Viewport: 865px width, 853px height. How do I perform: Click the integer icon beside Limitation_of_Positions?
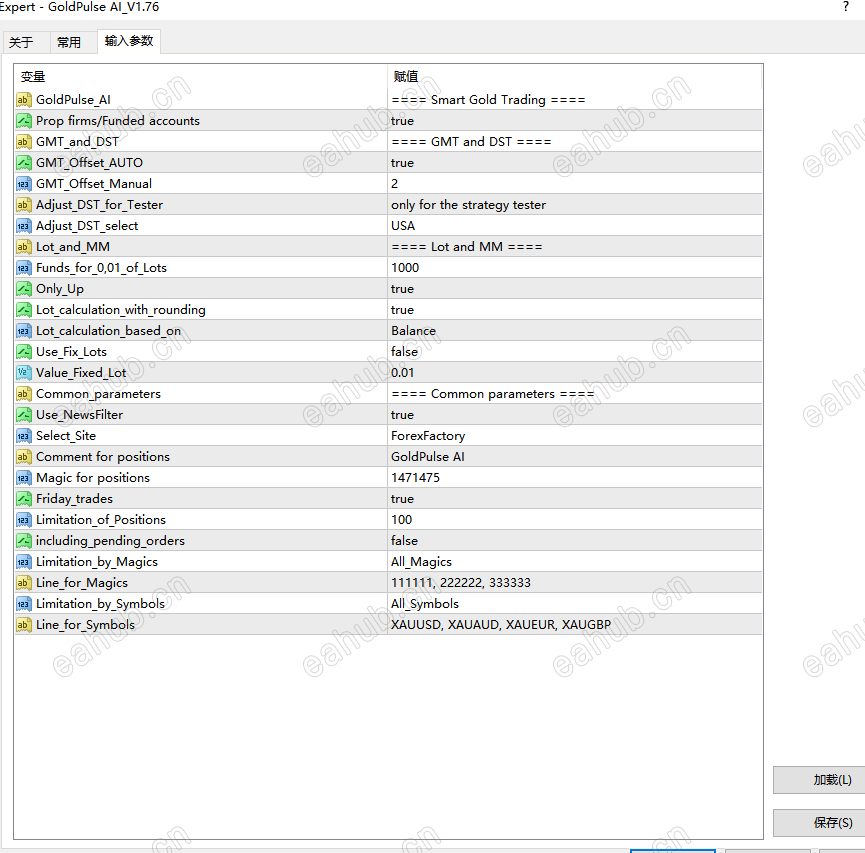23,520
